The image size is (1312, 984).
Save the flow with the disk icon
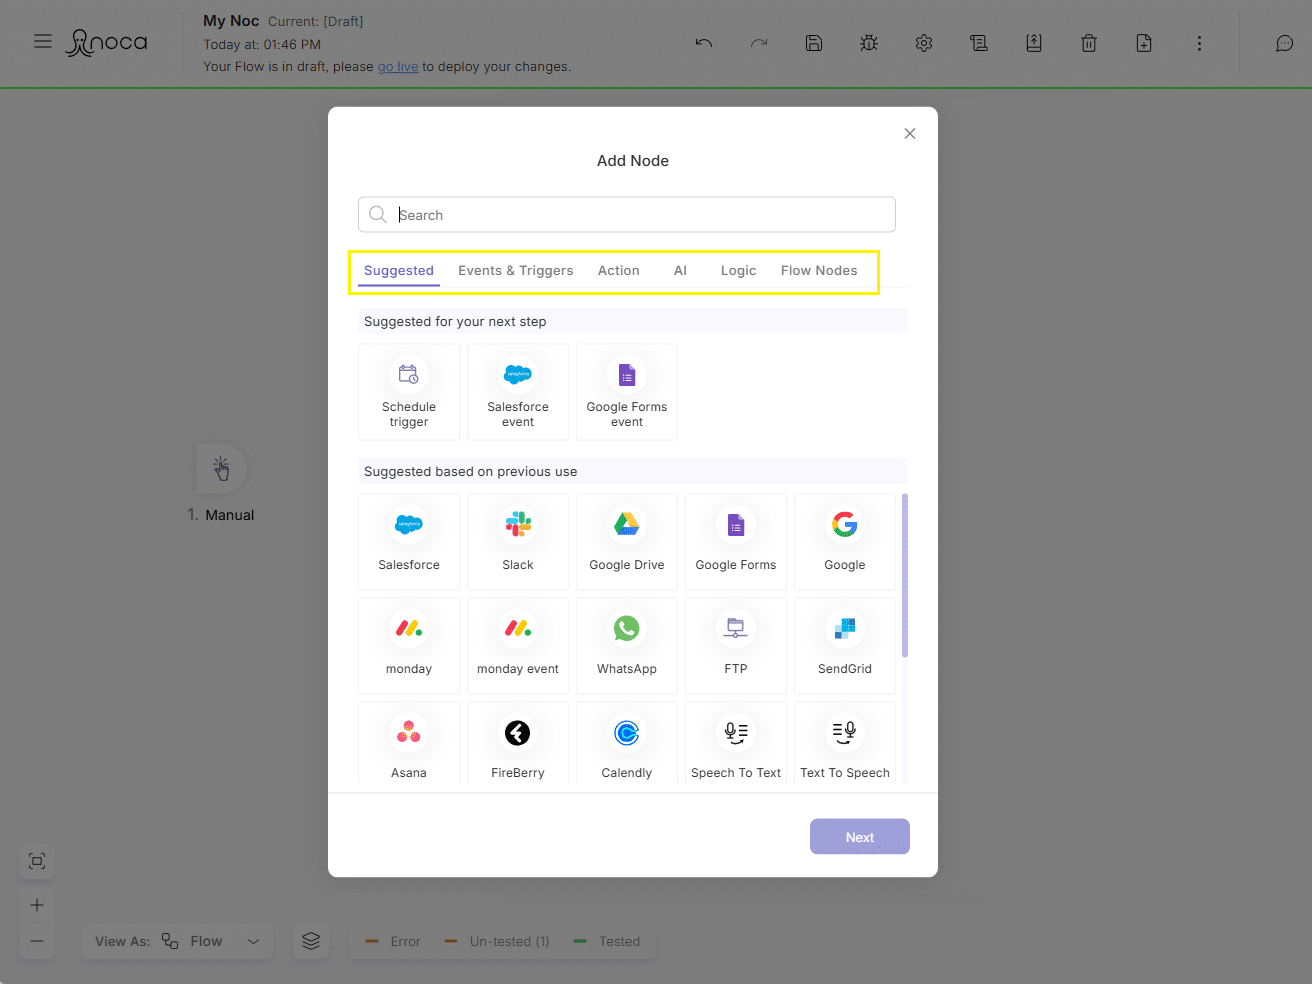click(x=814, y=43)
